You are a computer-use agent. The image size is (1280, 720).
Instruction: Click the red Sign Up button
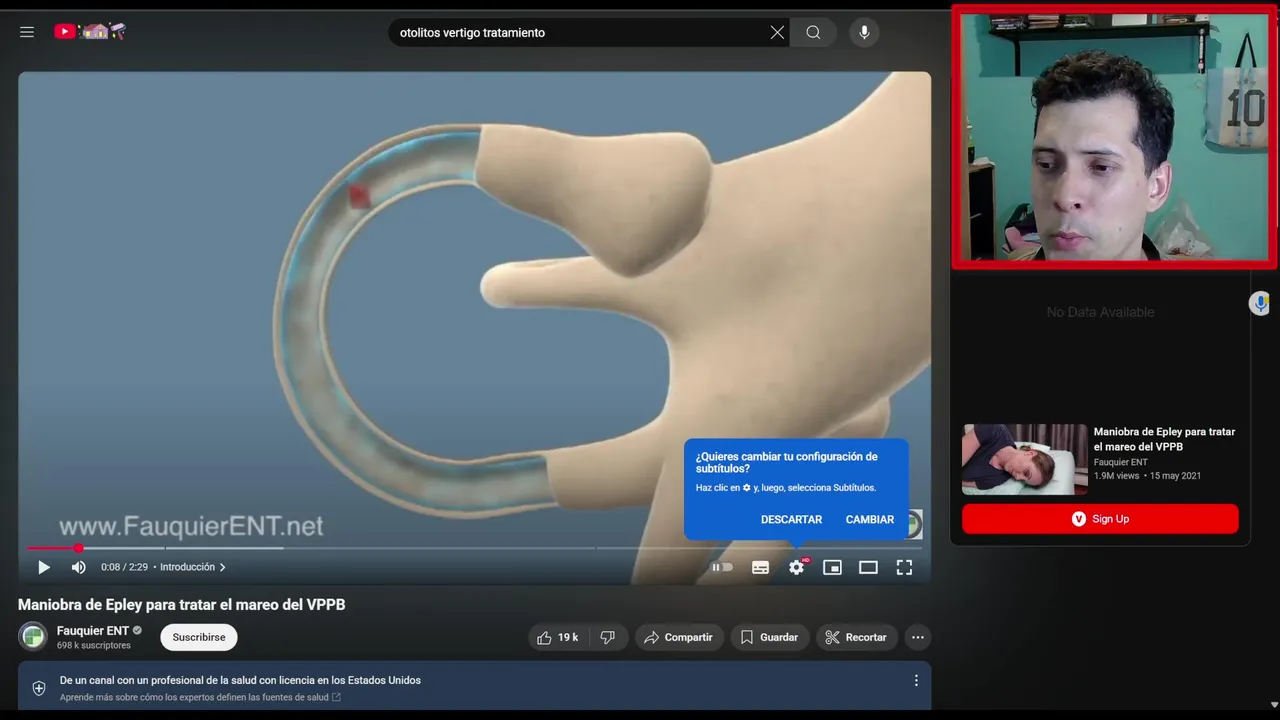(x=1100, y=519)
